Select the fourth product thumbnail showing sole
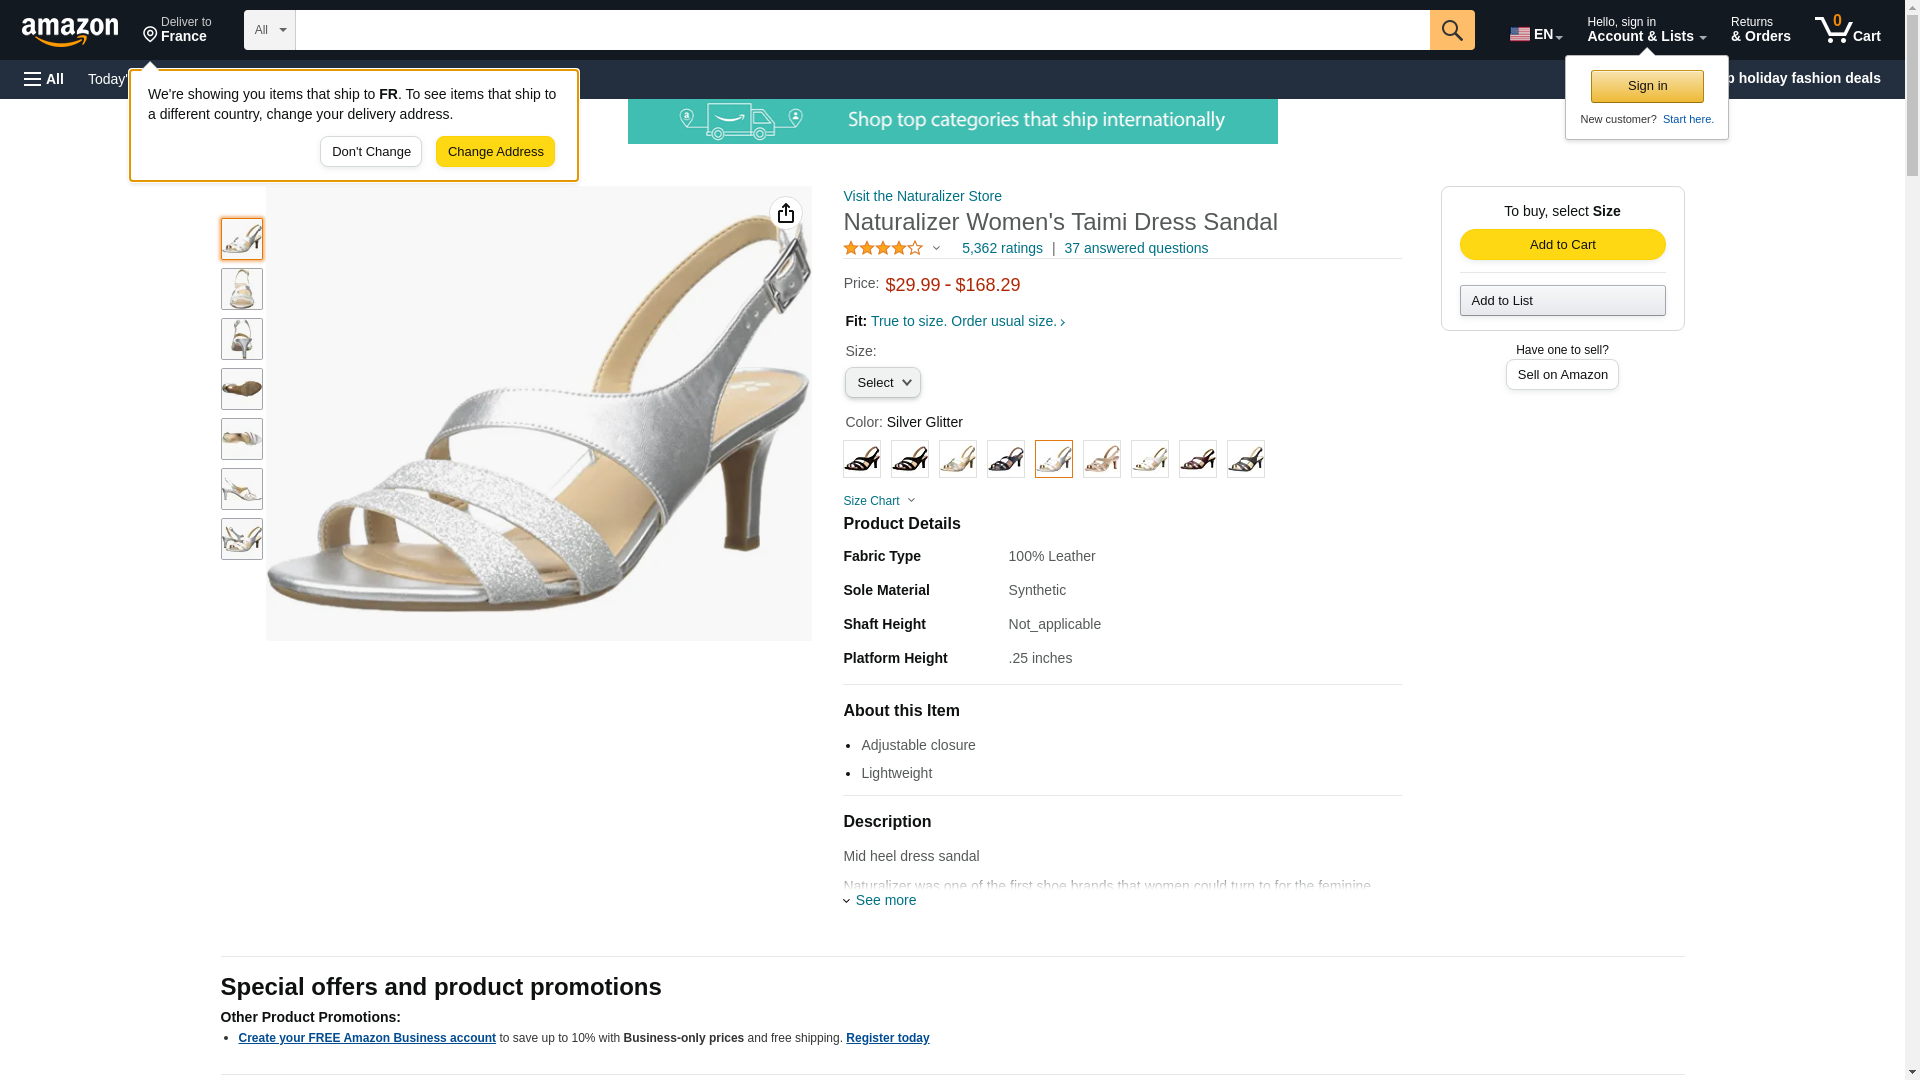1920x1080 pixels. 242,389
